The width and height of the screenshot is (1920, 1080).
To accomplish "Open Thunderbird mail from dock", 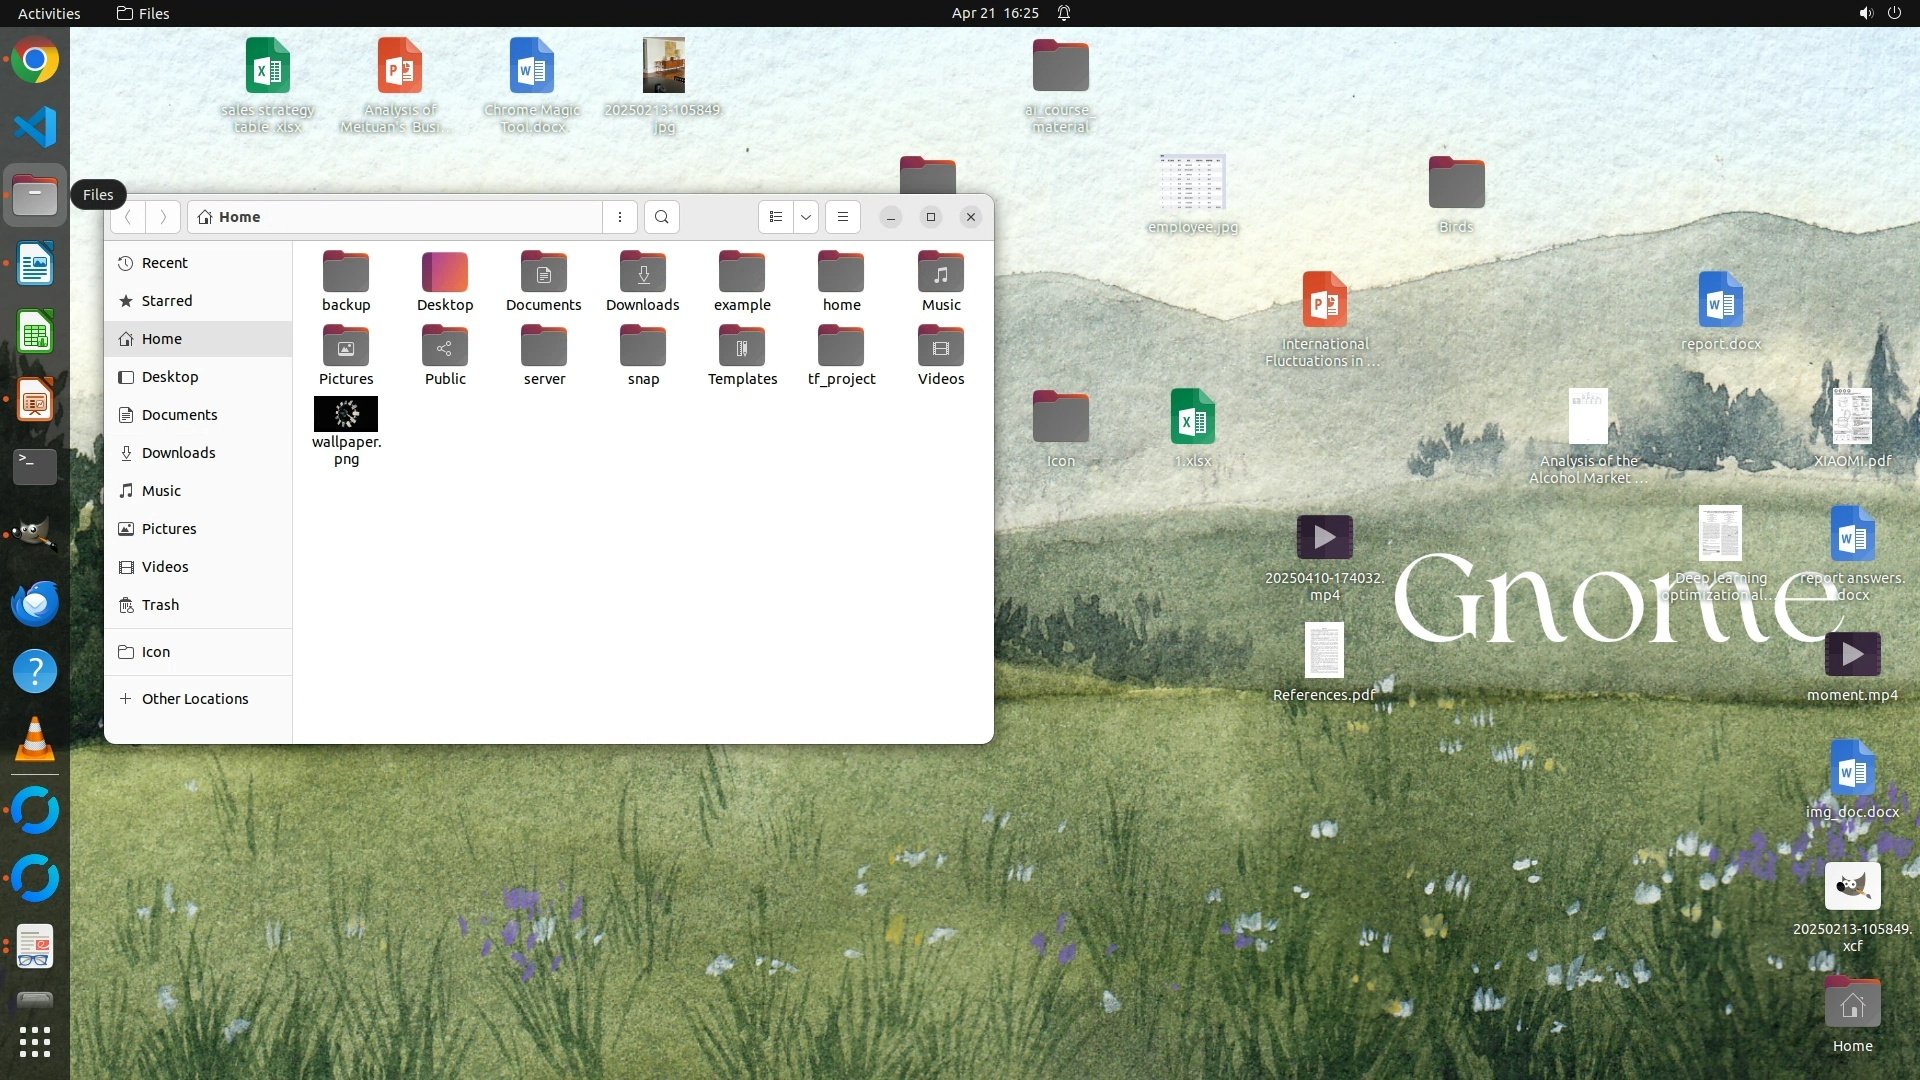I will click(35, 604).
